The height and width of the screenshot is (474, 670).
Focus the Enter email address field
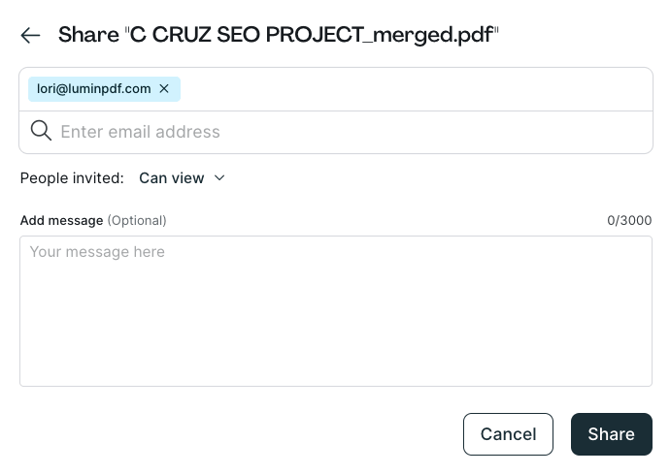point(300,132)
